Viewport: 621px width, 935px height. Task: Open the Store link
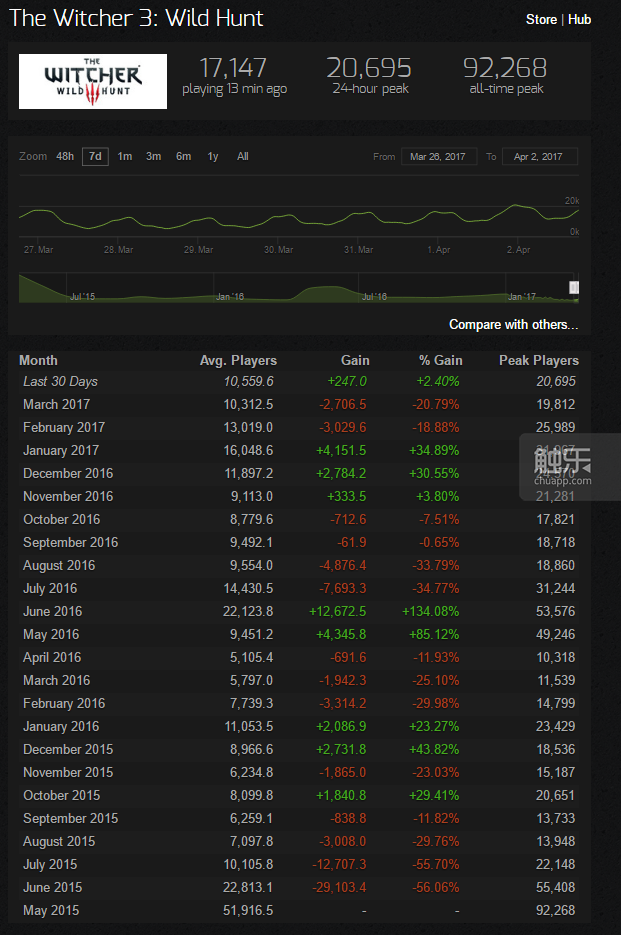541,20
